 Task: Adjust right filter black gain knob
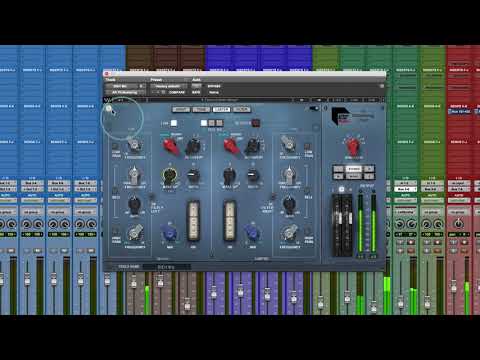point(289,204)
